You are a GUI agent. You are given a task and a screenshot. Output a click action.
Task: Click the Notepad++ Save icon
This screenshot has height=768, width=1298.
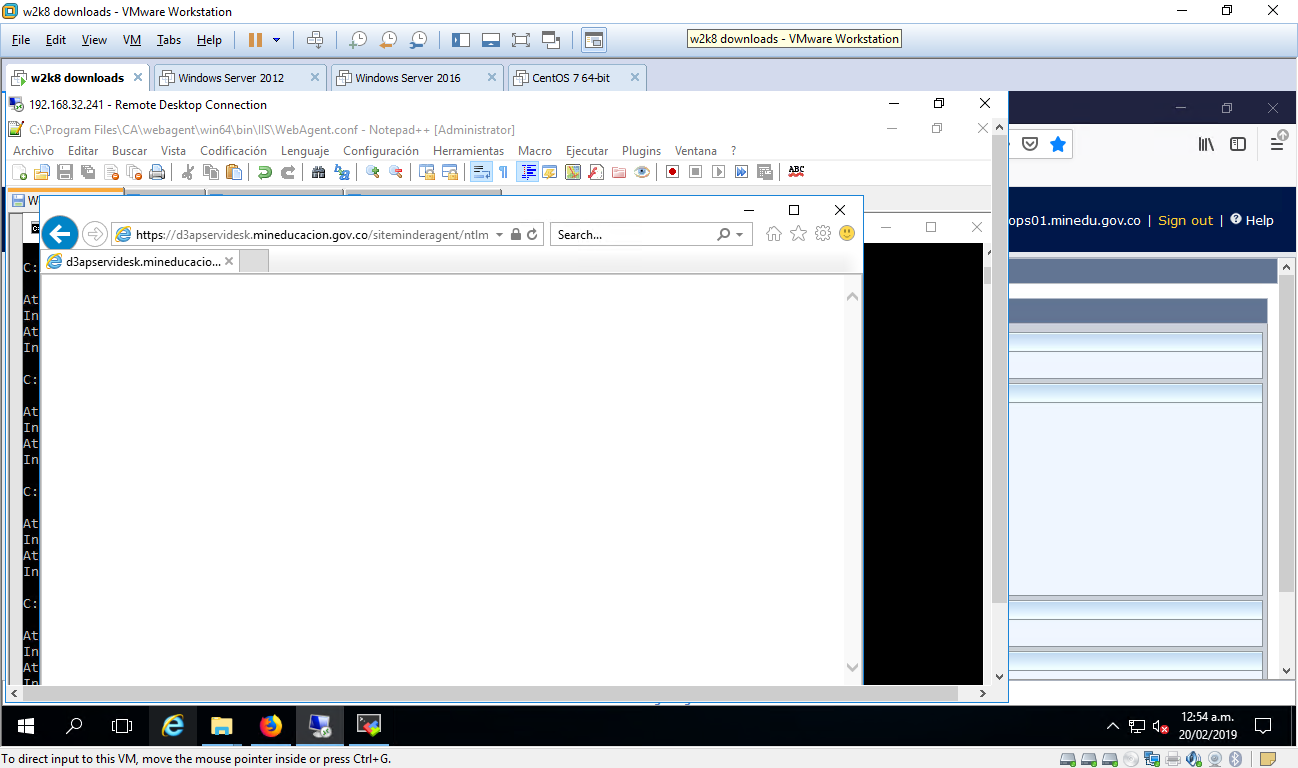[64, 172]
